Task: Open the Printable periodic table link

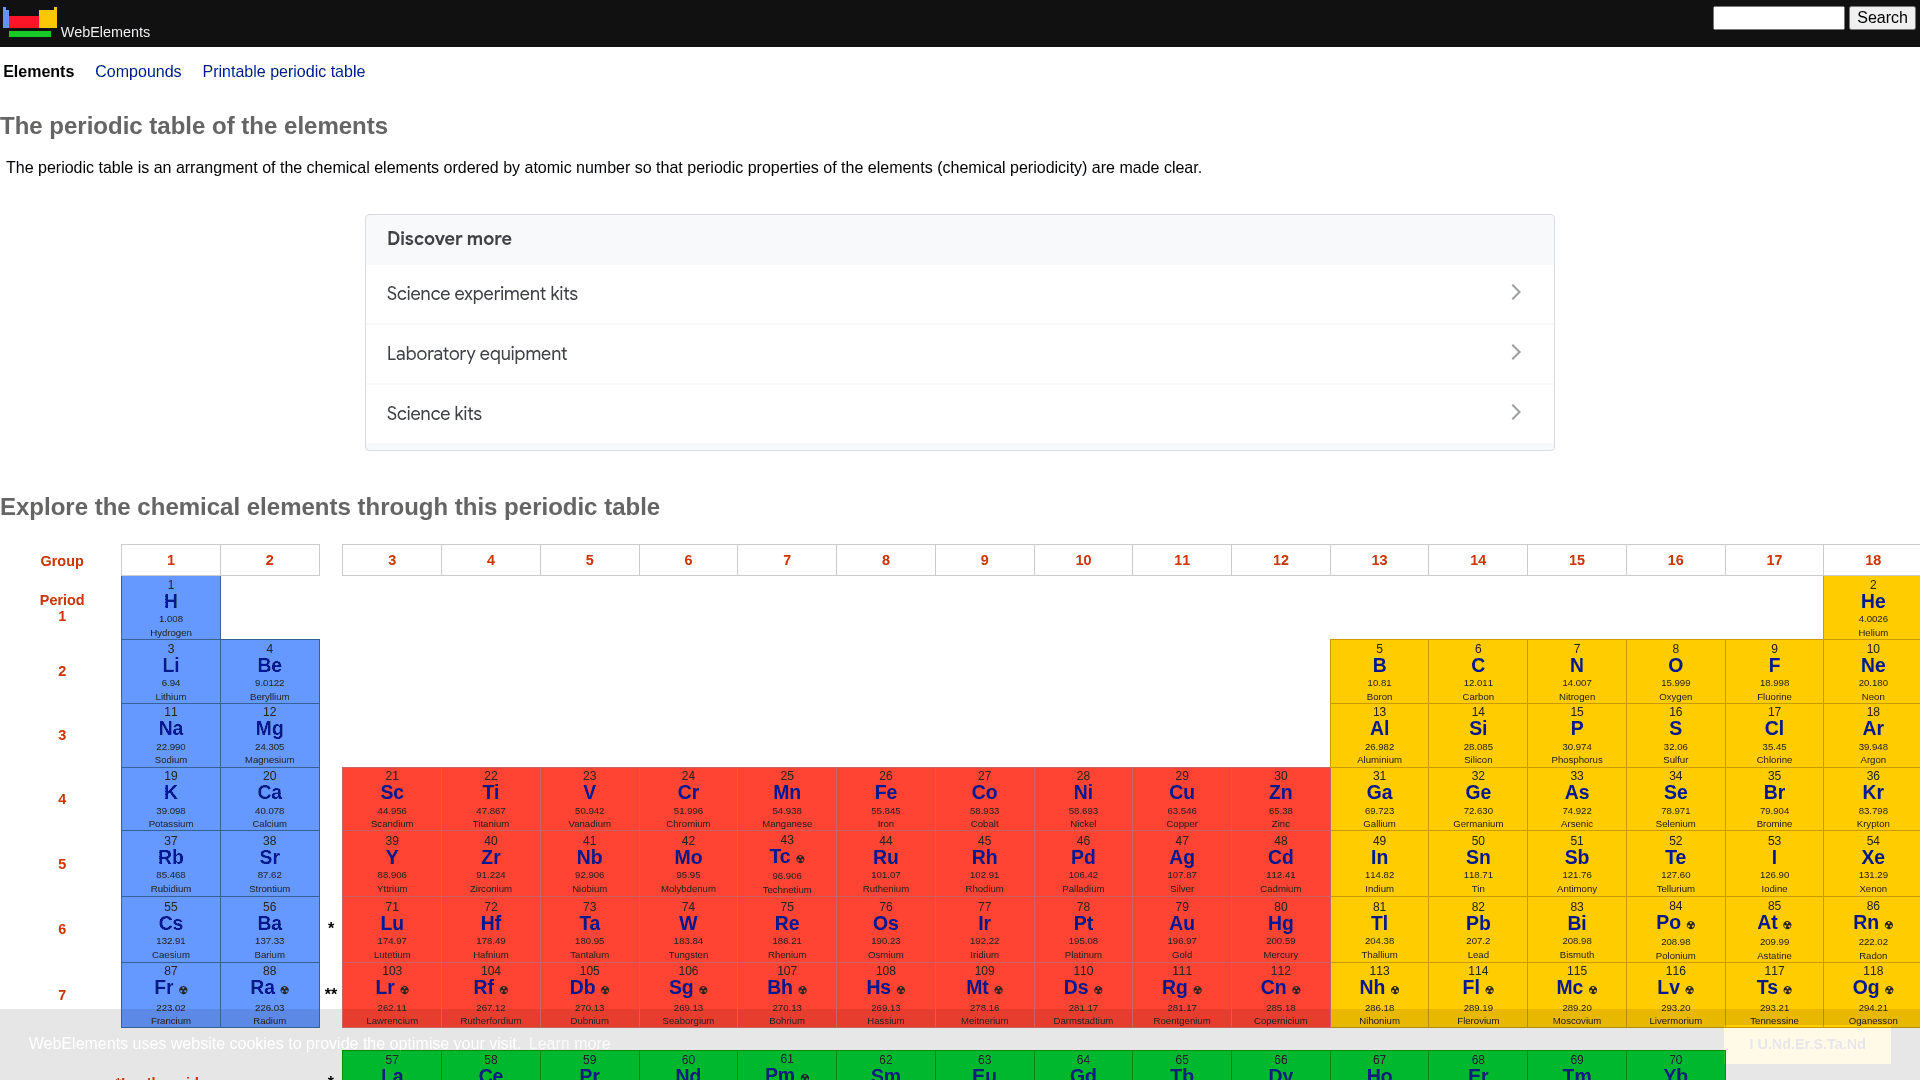Action: point(283,71)
